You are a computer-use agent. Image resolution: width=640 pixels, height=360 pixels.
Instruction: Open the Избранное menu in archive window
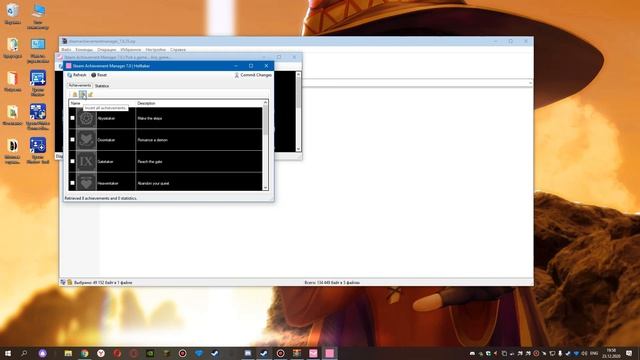click(x=131, y=50)
